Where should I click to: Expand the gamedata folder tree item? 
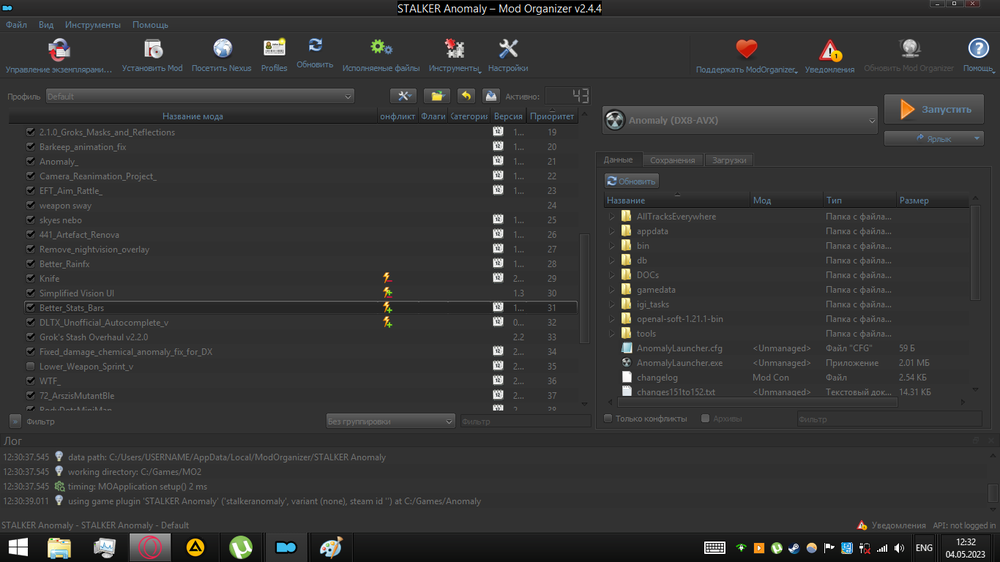pos(611,290)
